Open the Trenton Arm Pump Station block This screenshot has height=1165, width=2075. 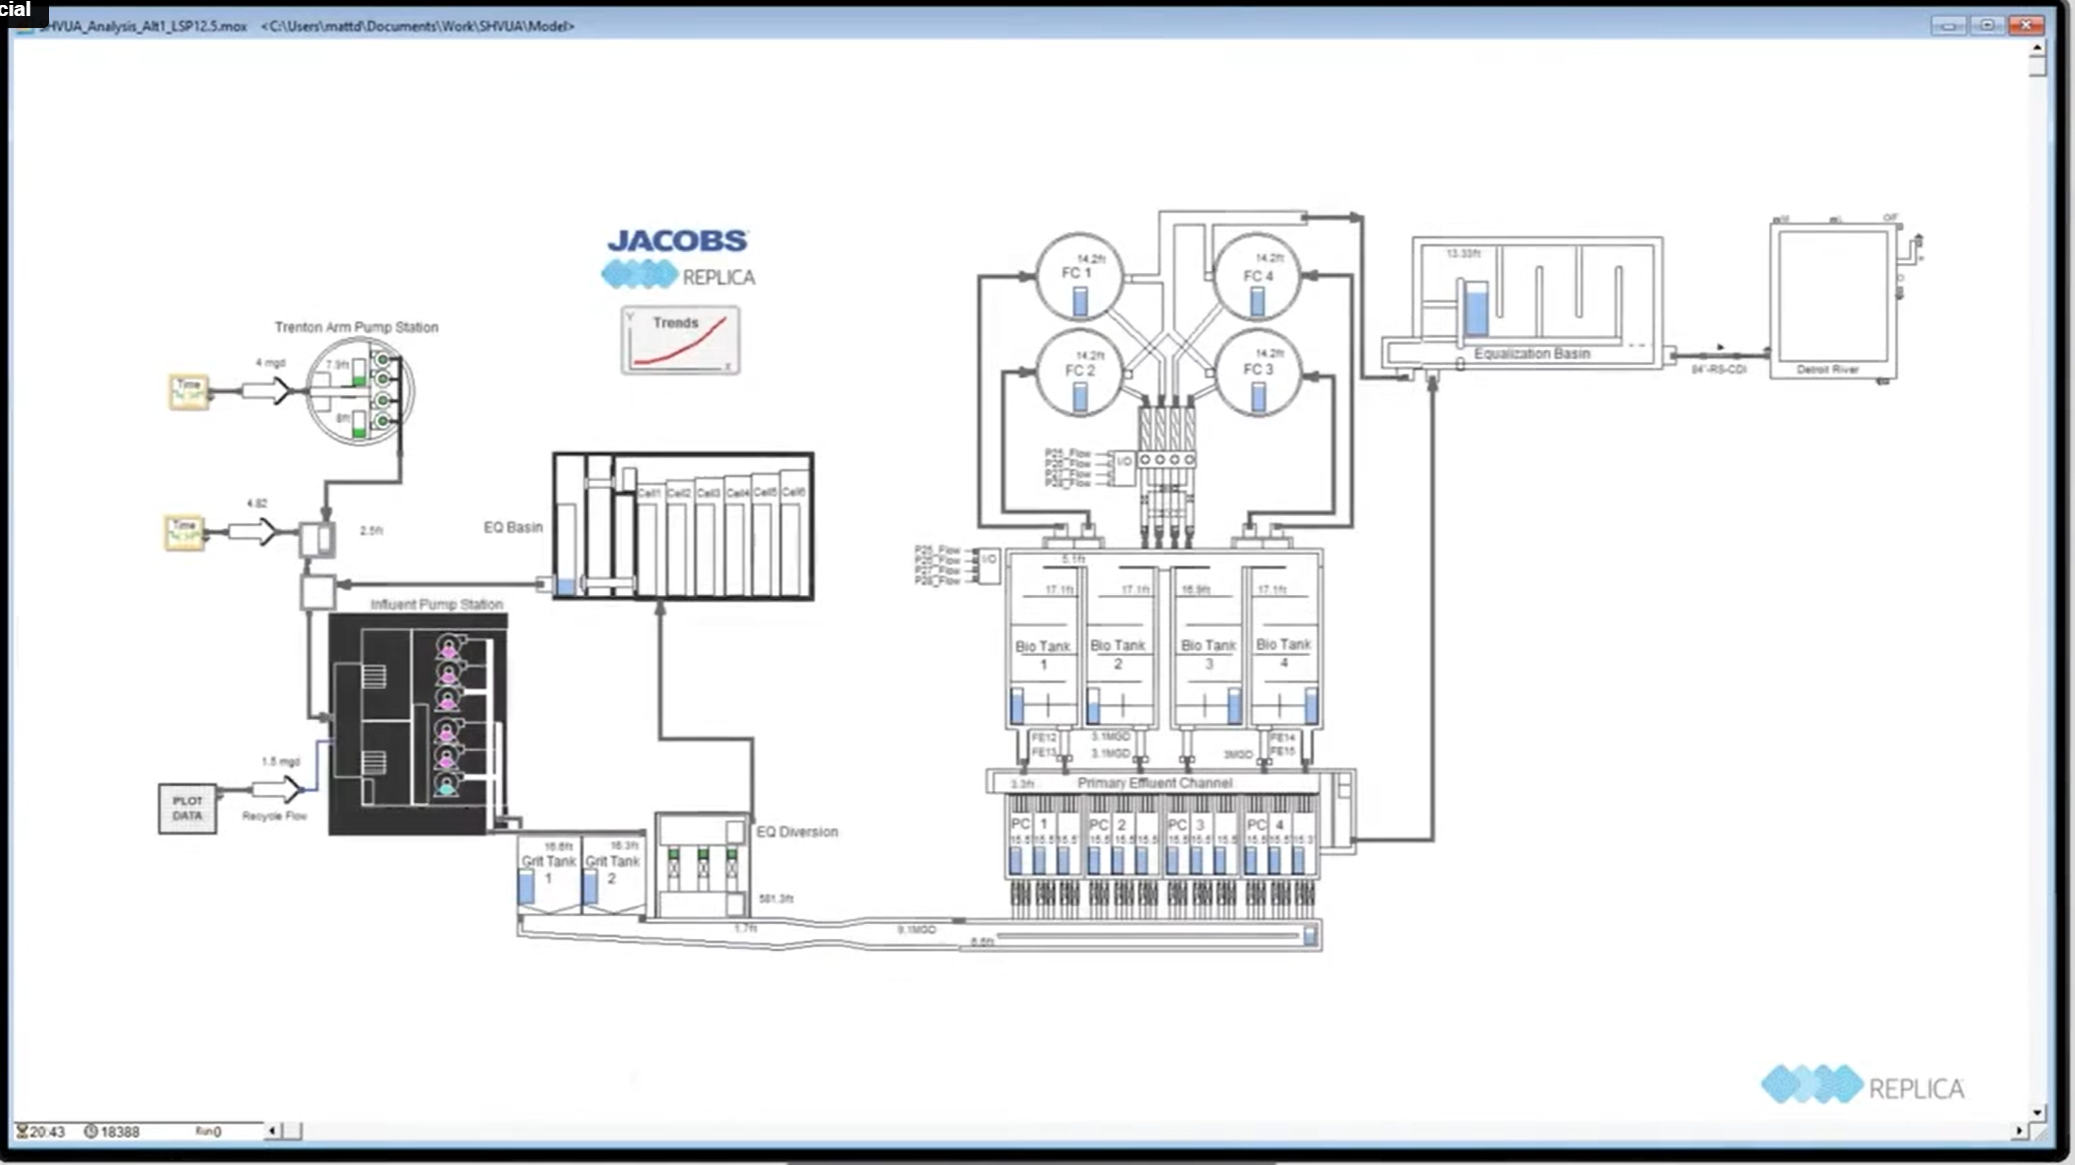360,391
